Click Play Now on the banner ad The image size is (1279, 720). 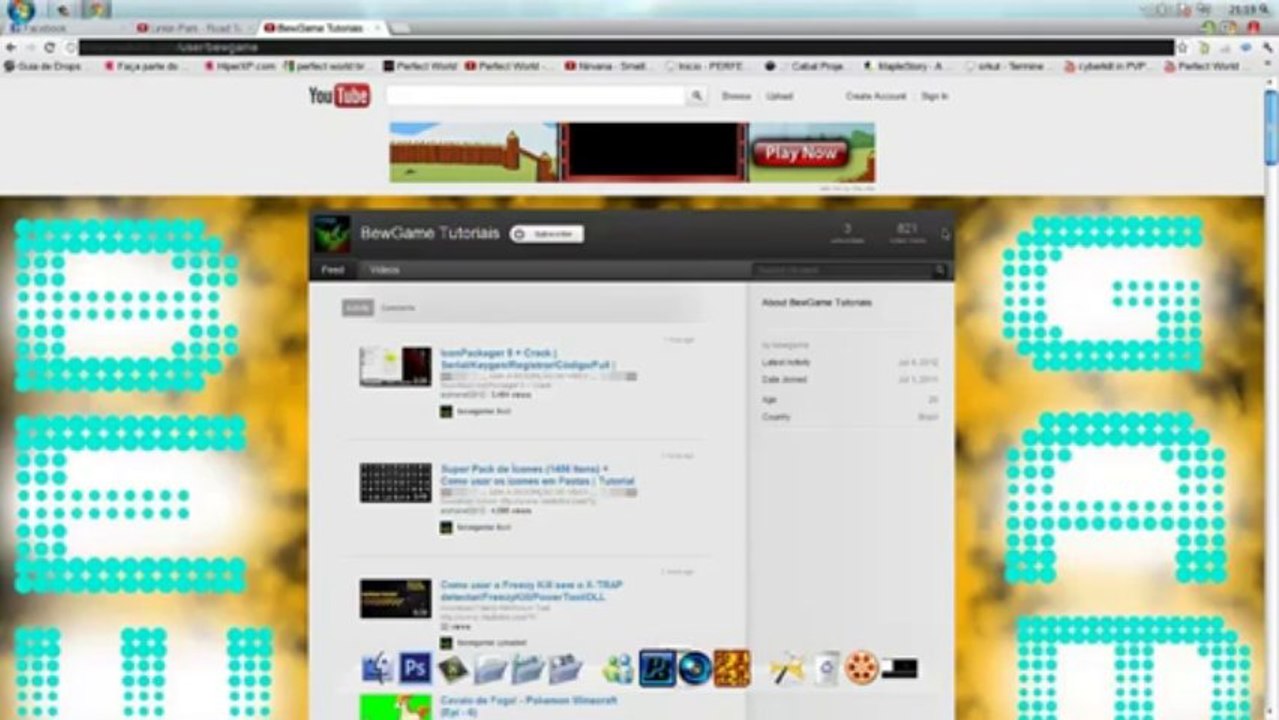click(x=801, y=153)
